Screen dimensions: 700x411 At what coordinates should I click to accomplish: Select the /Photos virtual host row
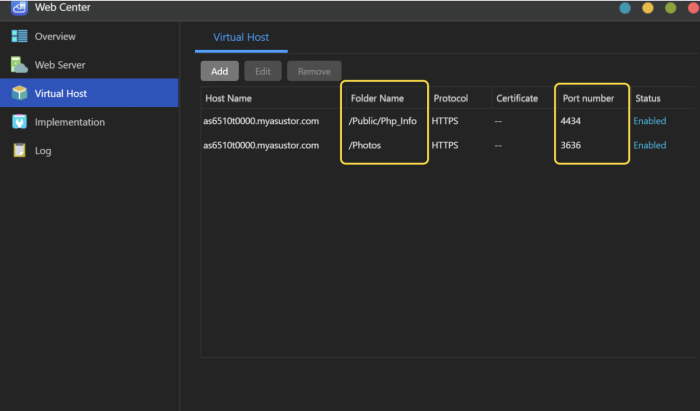[366, 145]
